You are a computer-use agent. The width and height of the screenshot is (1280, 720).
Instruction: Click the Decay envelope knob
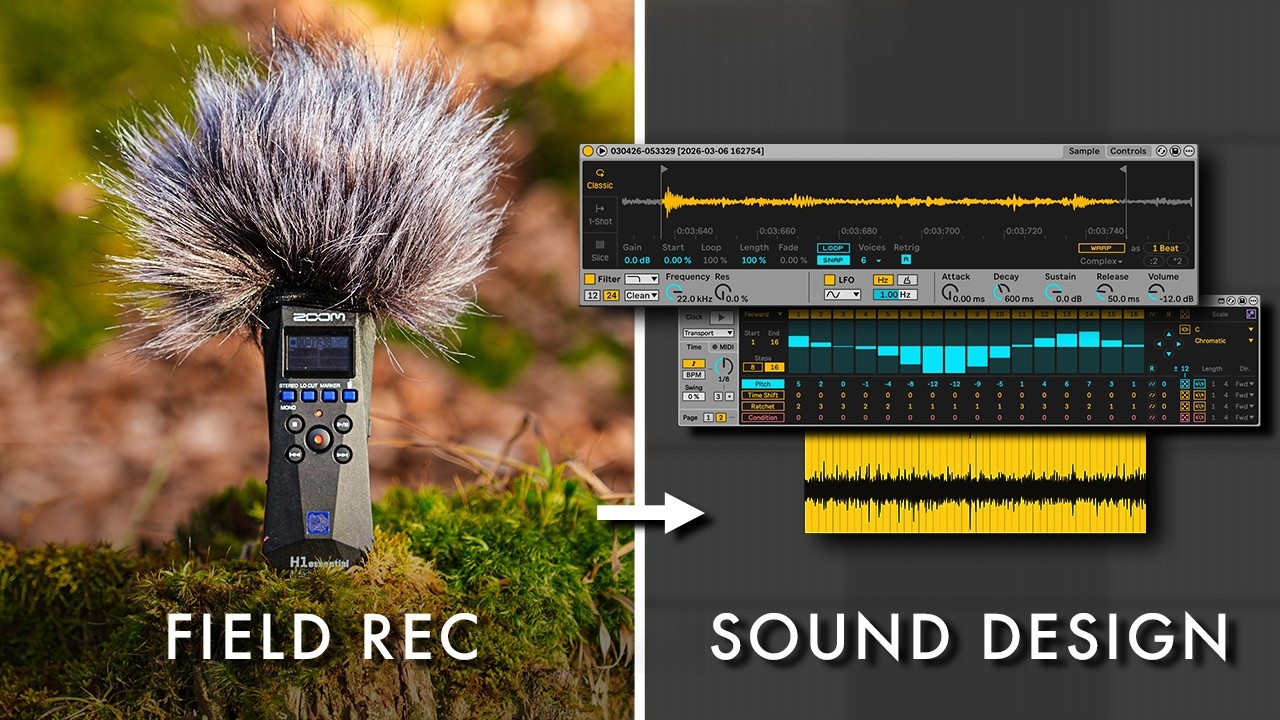point(1000,292)
